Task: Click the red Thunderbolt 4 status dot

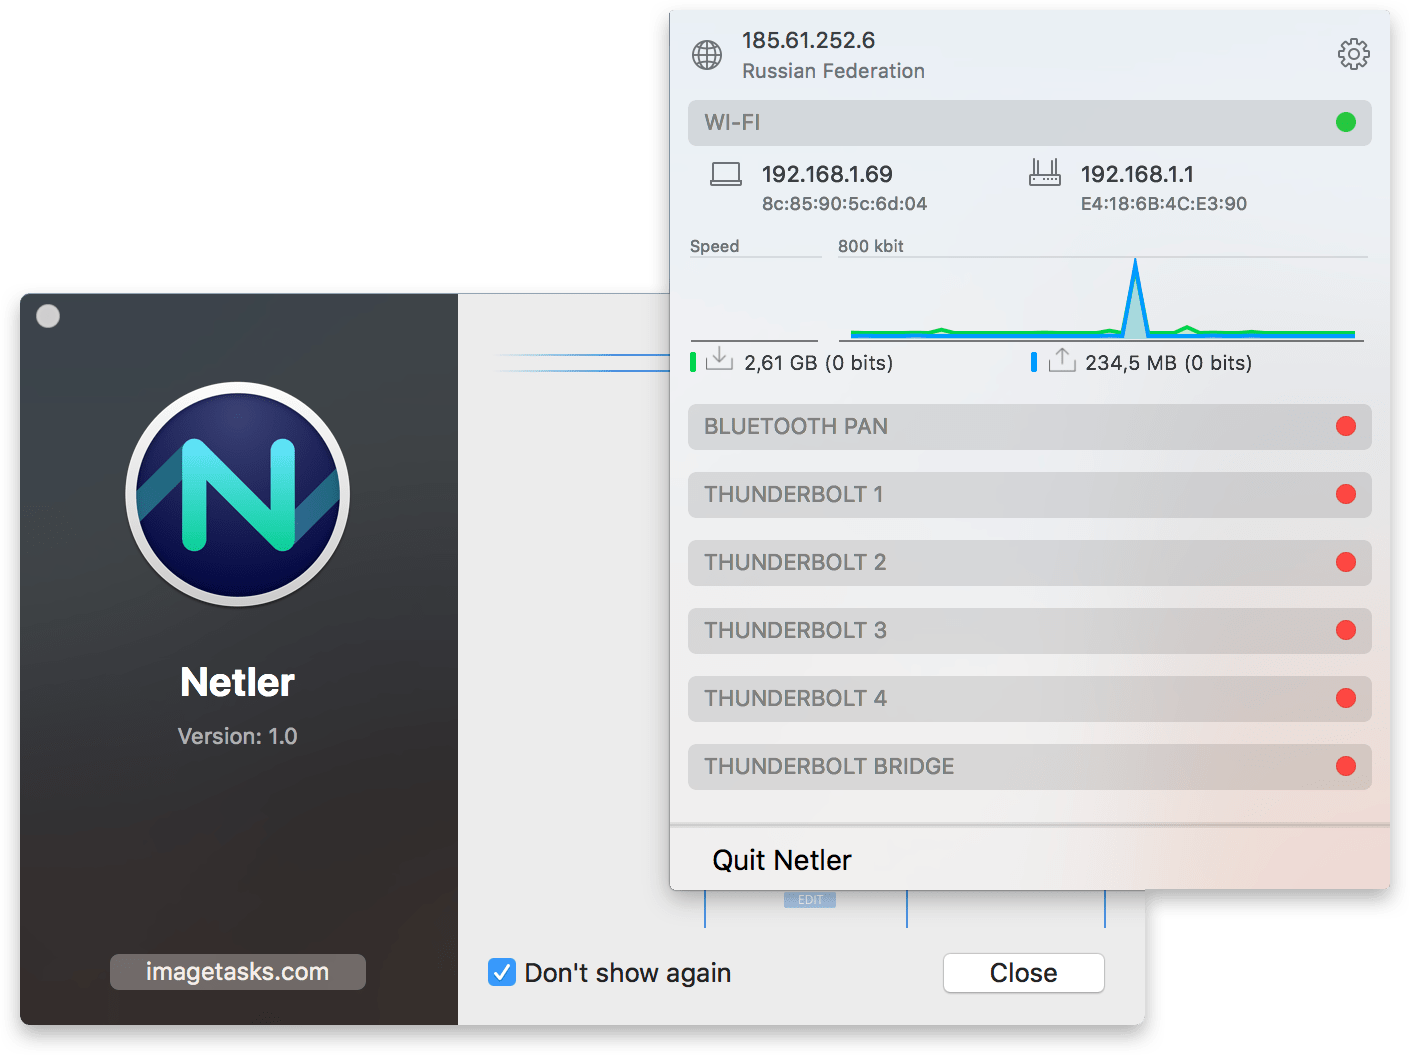Action: [x=1346, y=698]
